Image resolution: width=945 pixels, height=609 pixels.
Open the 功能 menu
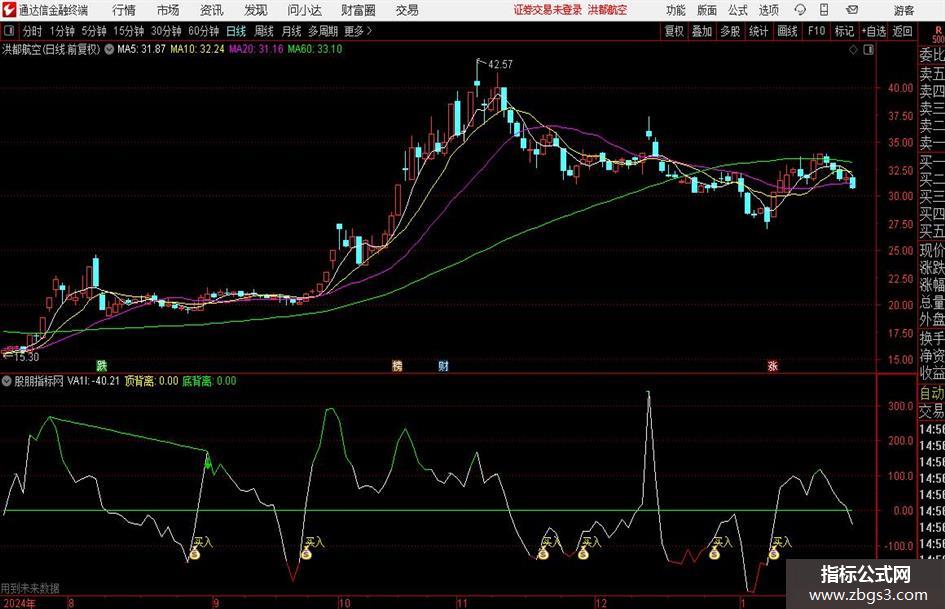676,10
